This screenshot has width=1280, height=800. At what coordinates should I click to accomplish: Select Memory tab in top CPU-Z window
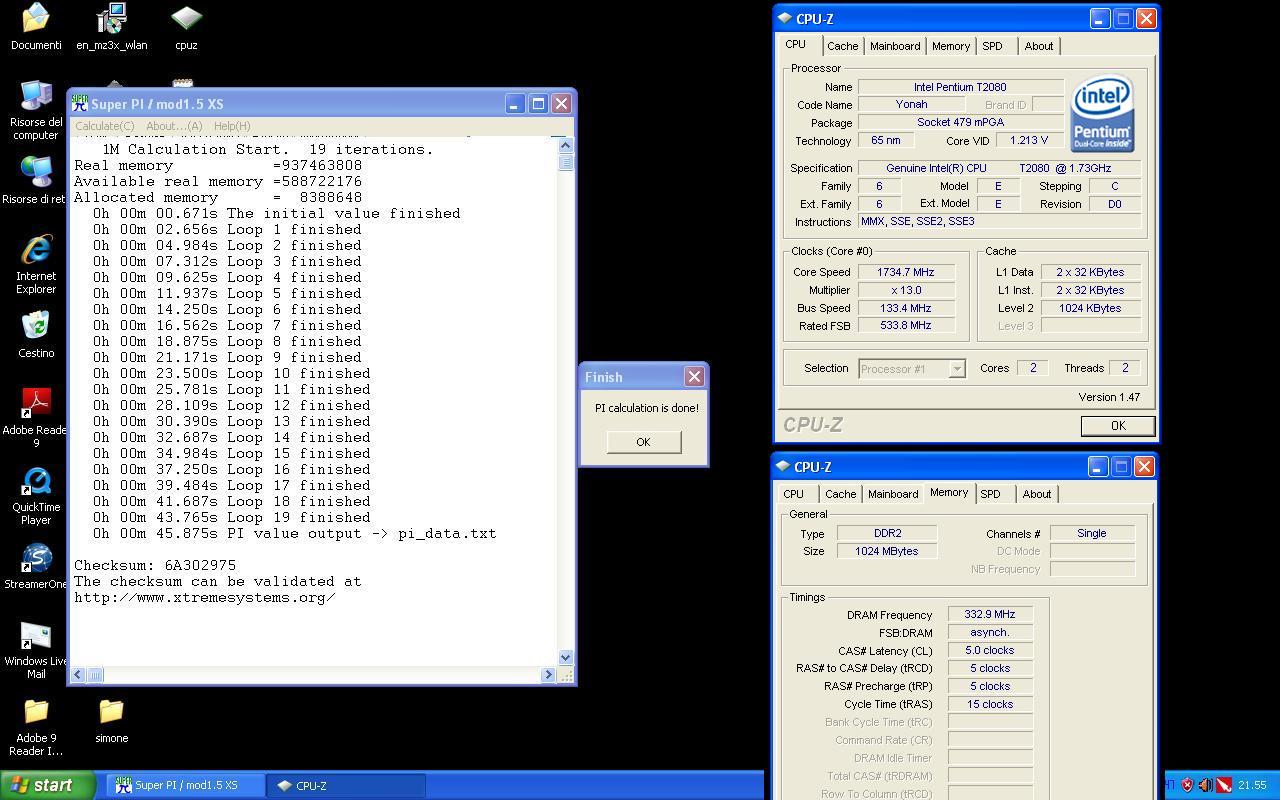(951, 46)
